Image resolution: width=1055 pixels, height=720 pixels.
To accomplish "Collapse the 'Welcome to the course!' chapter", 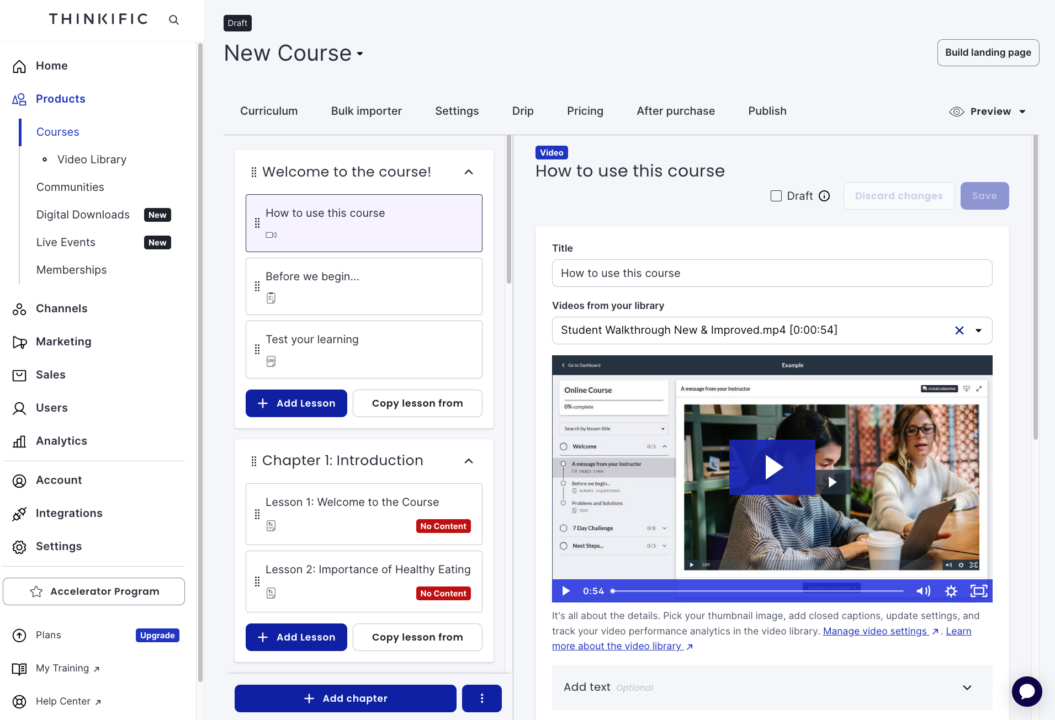I will point(468,171).
